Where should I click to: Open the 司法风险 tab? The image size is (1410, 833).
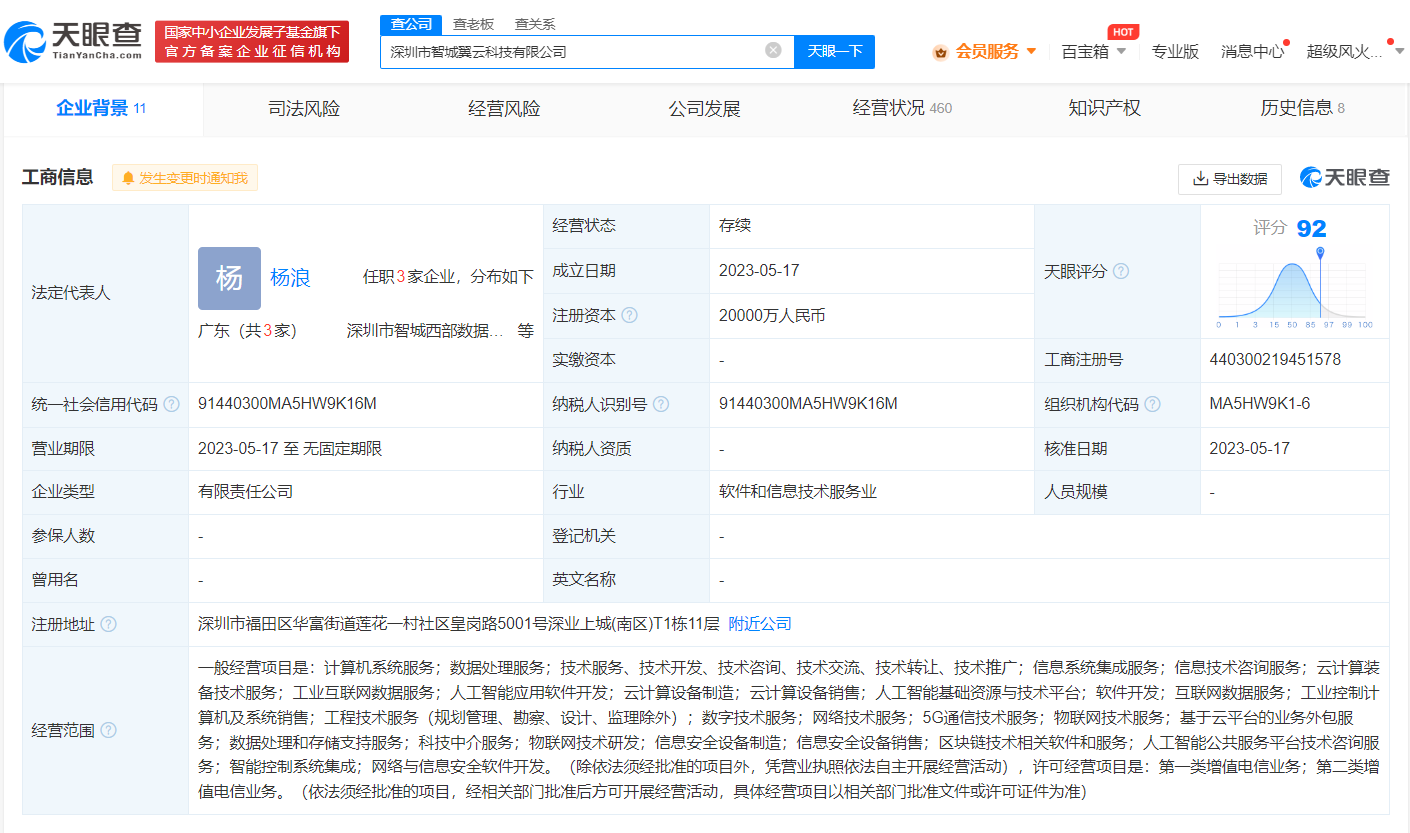(304, 109)
